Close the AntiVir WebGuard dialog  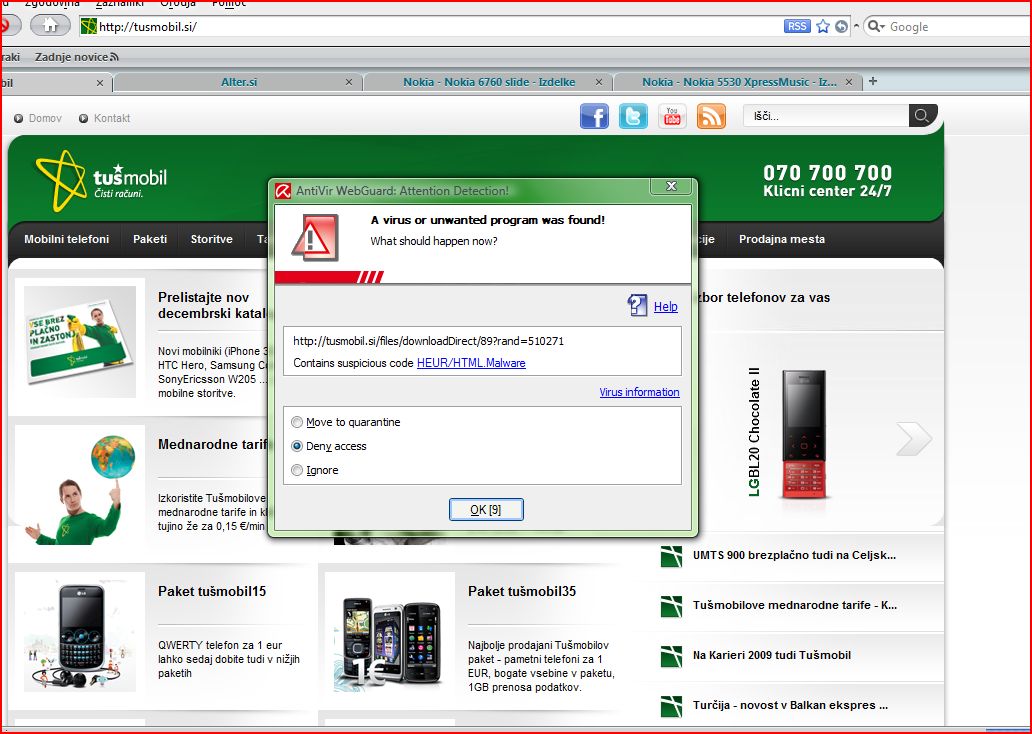[x=671, y=186]
